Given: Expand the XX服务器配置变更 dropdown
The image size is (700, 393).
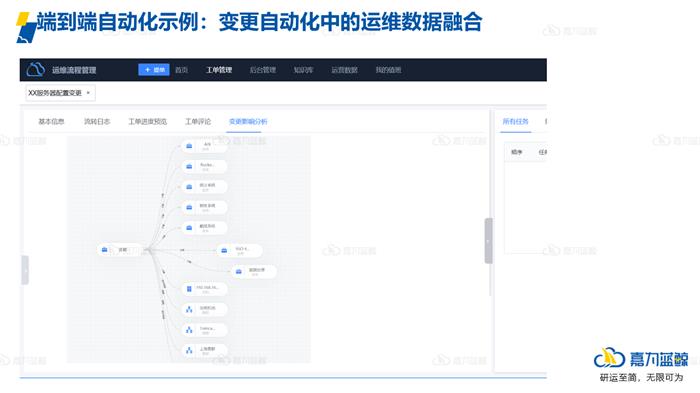Looking at the screenshot, I should point(60,93).
